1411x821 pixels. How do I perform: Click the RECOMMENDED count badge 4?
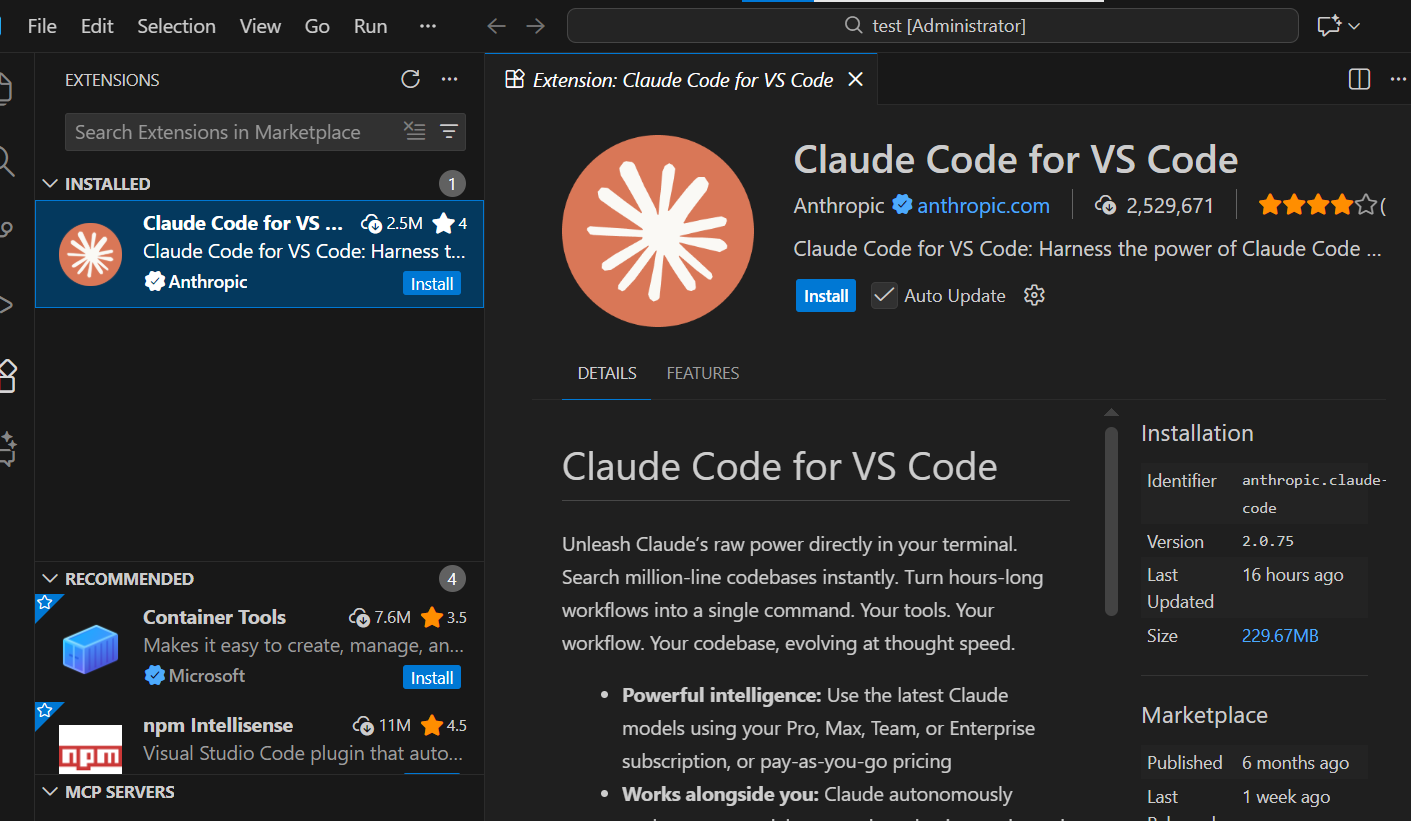point(452,579)
